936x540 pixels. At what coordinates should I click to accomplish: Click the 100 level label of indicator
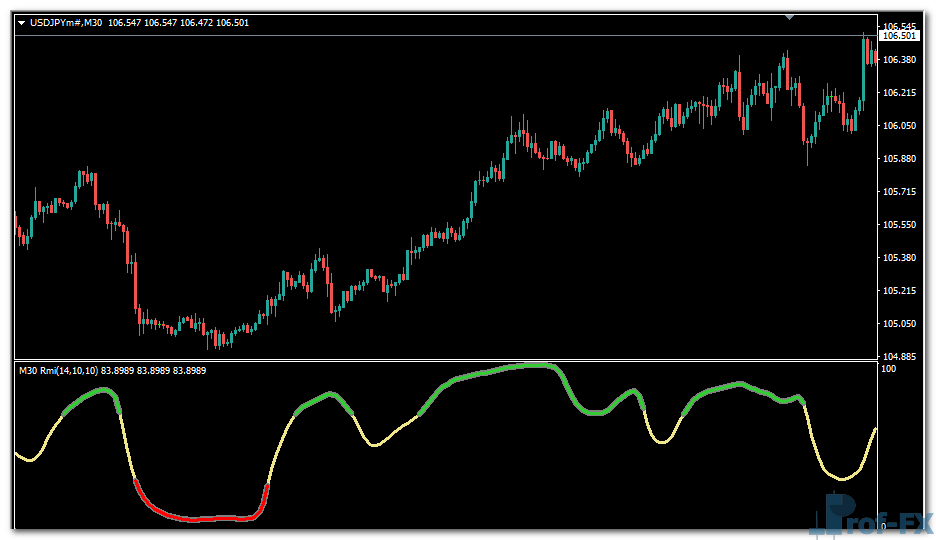point(888,369)
